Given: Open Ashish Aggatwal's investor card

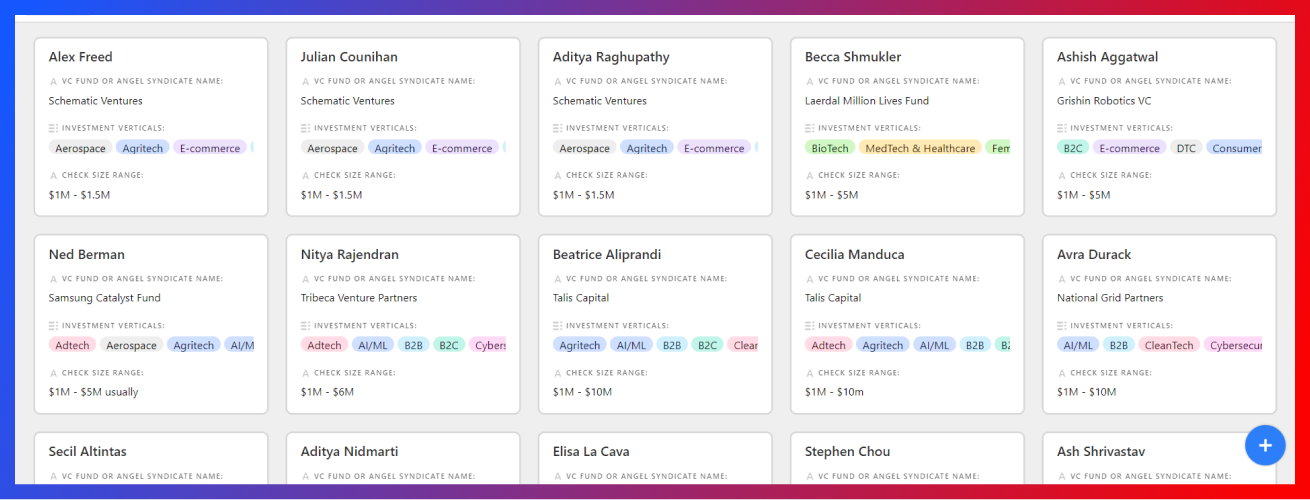Looking at the screenshot, I should [1159, 127].
